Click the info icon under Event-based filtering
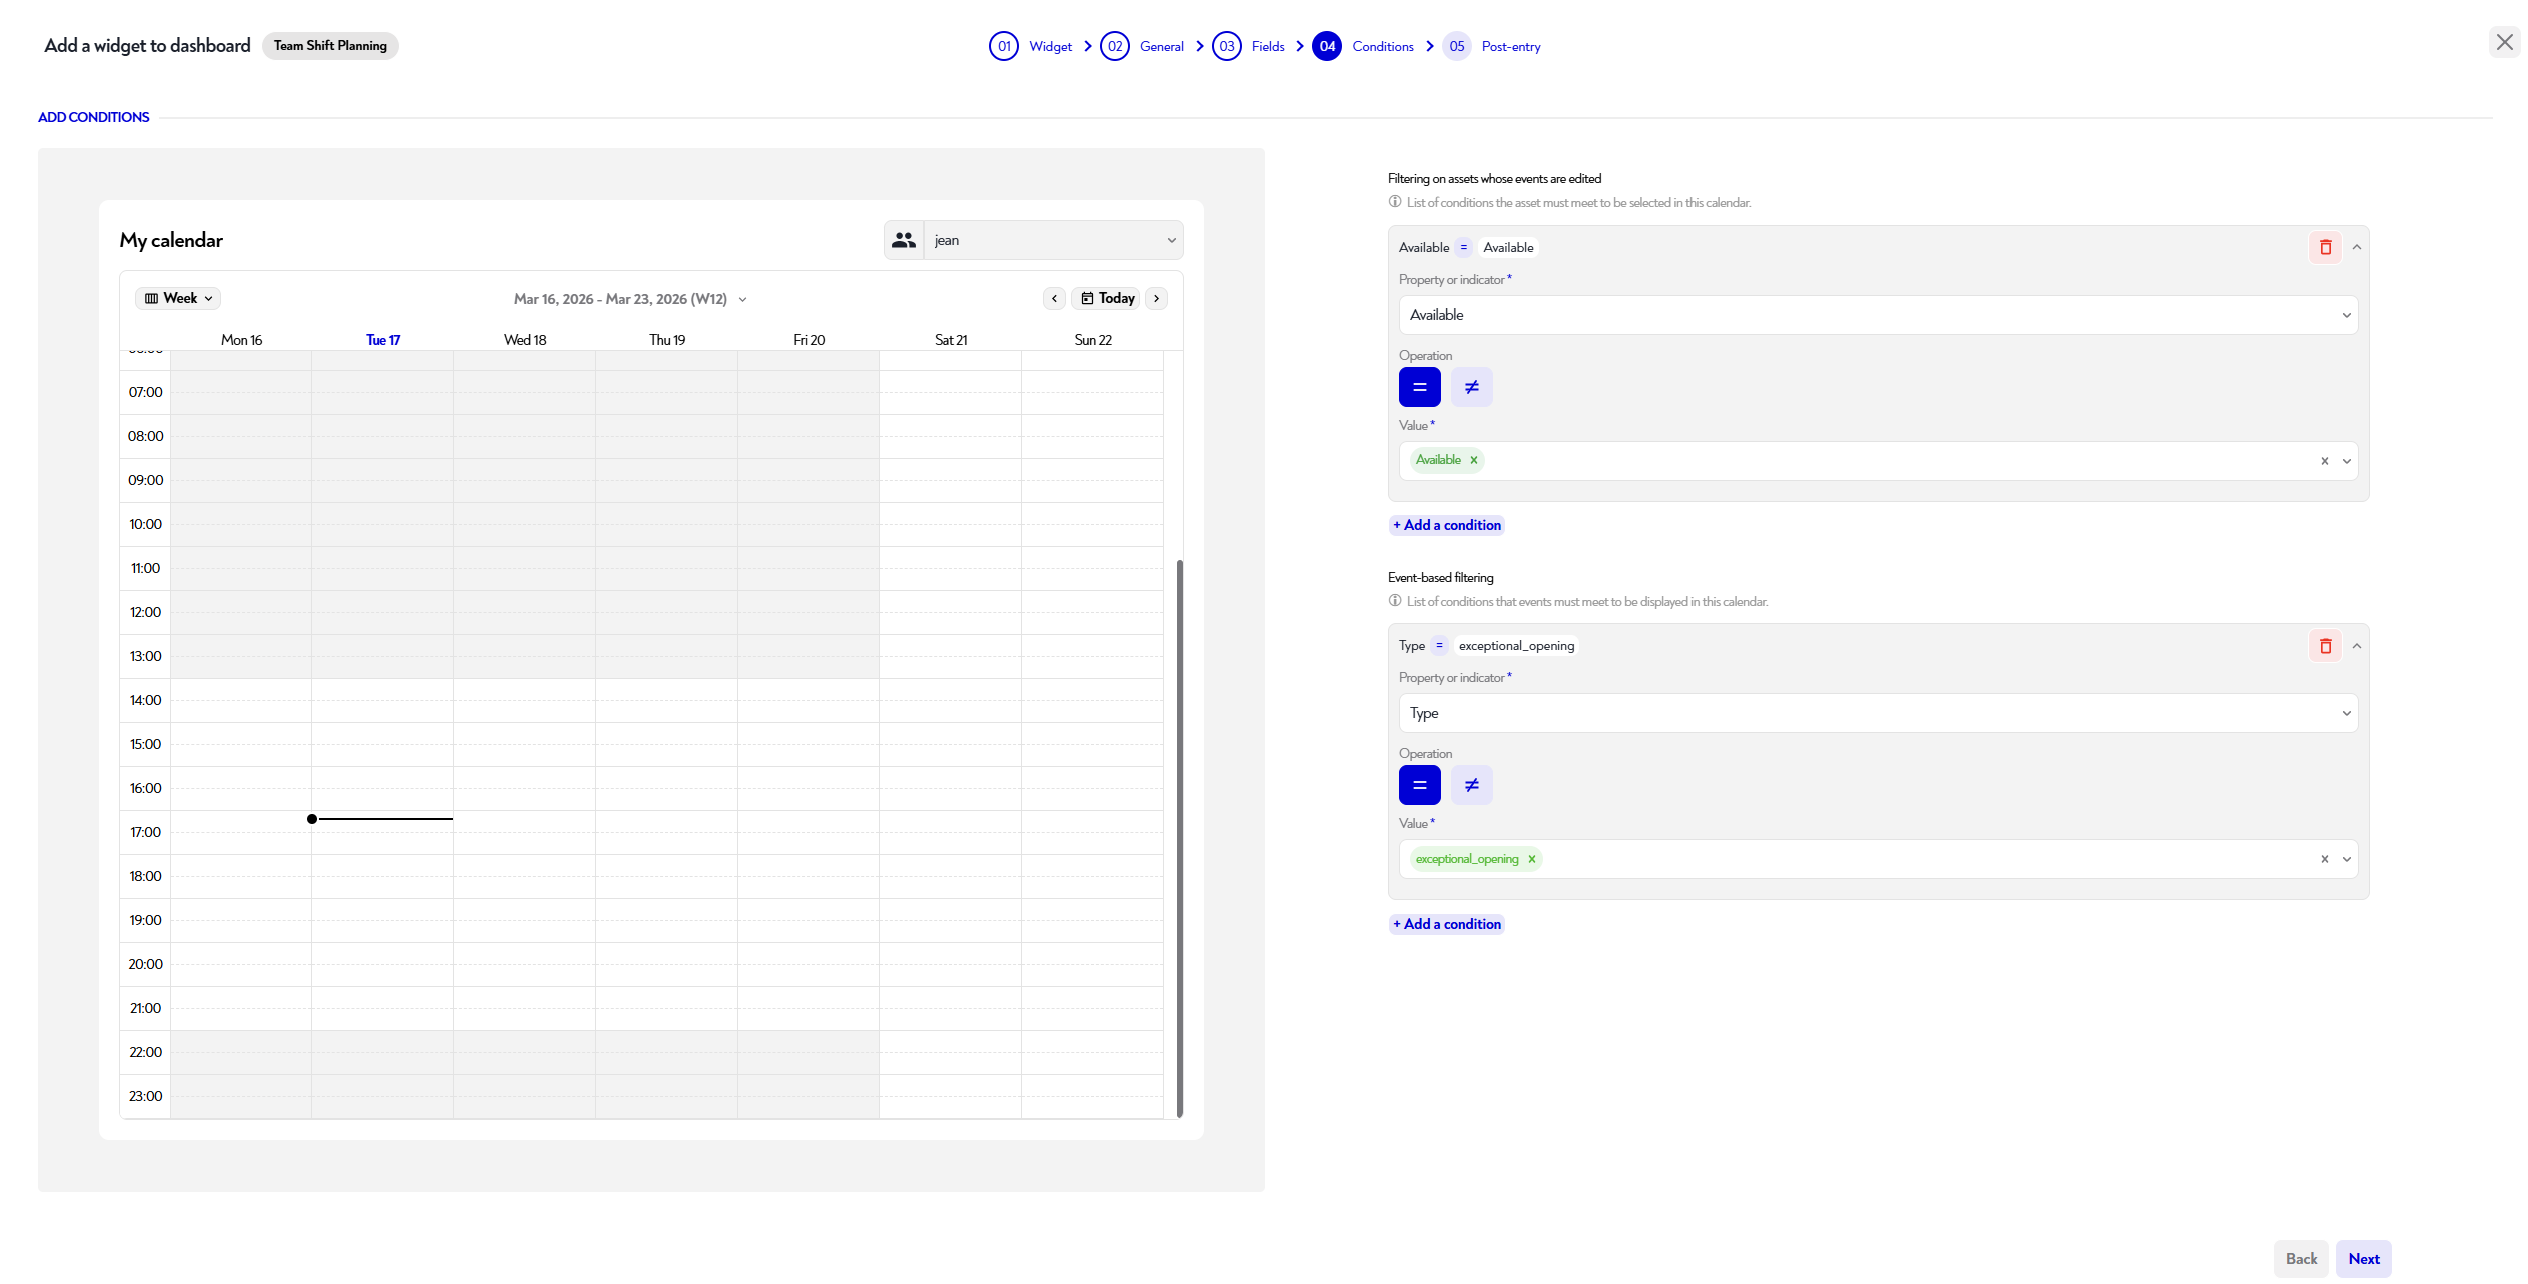Viewport: 2528px width, 1284px height. point(1394,601)
